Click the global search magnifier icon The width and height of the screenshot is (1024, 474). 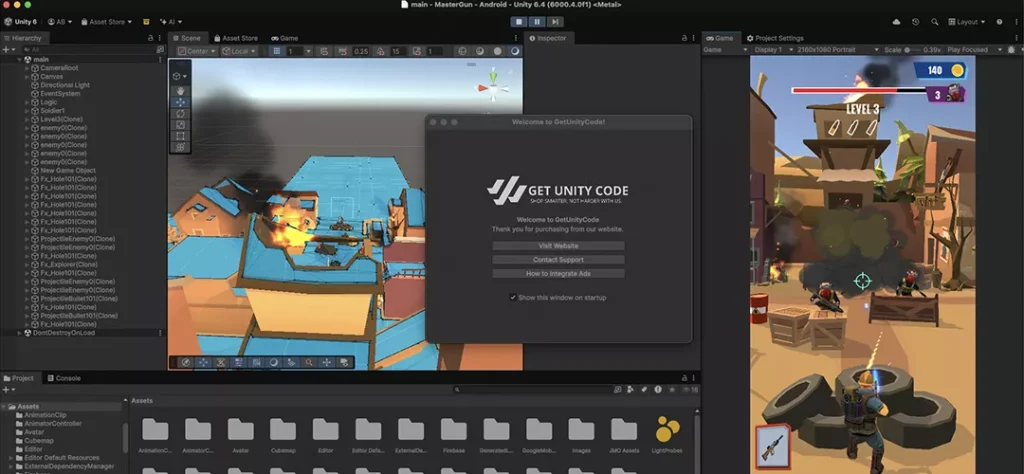click(935, 22)
